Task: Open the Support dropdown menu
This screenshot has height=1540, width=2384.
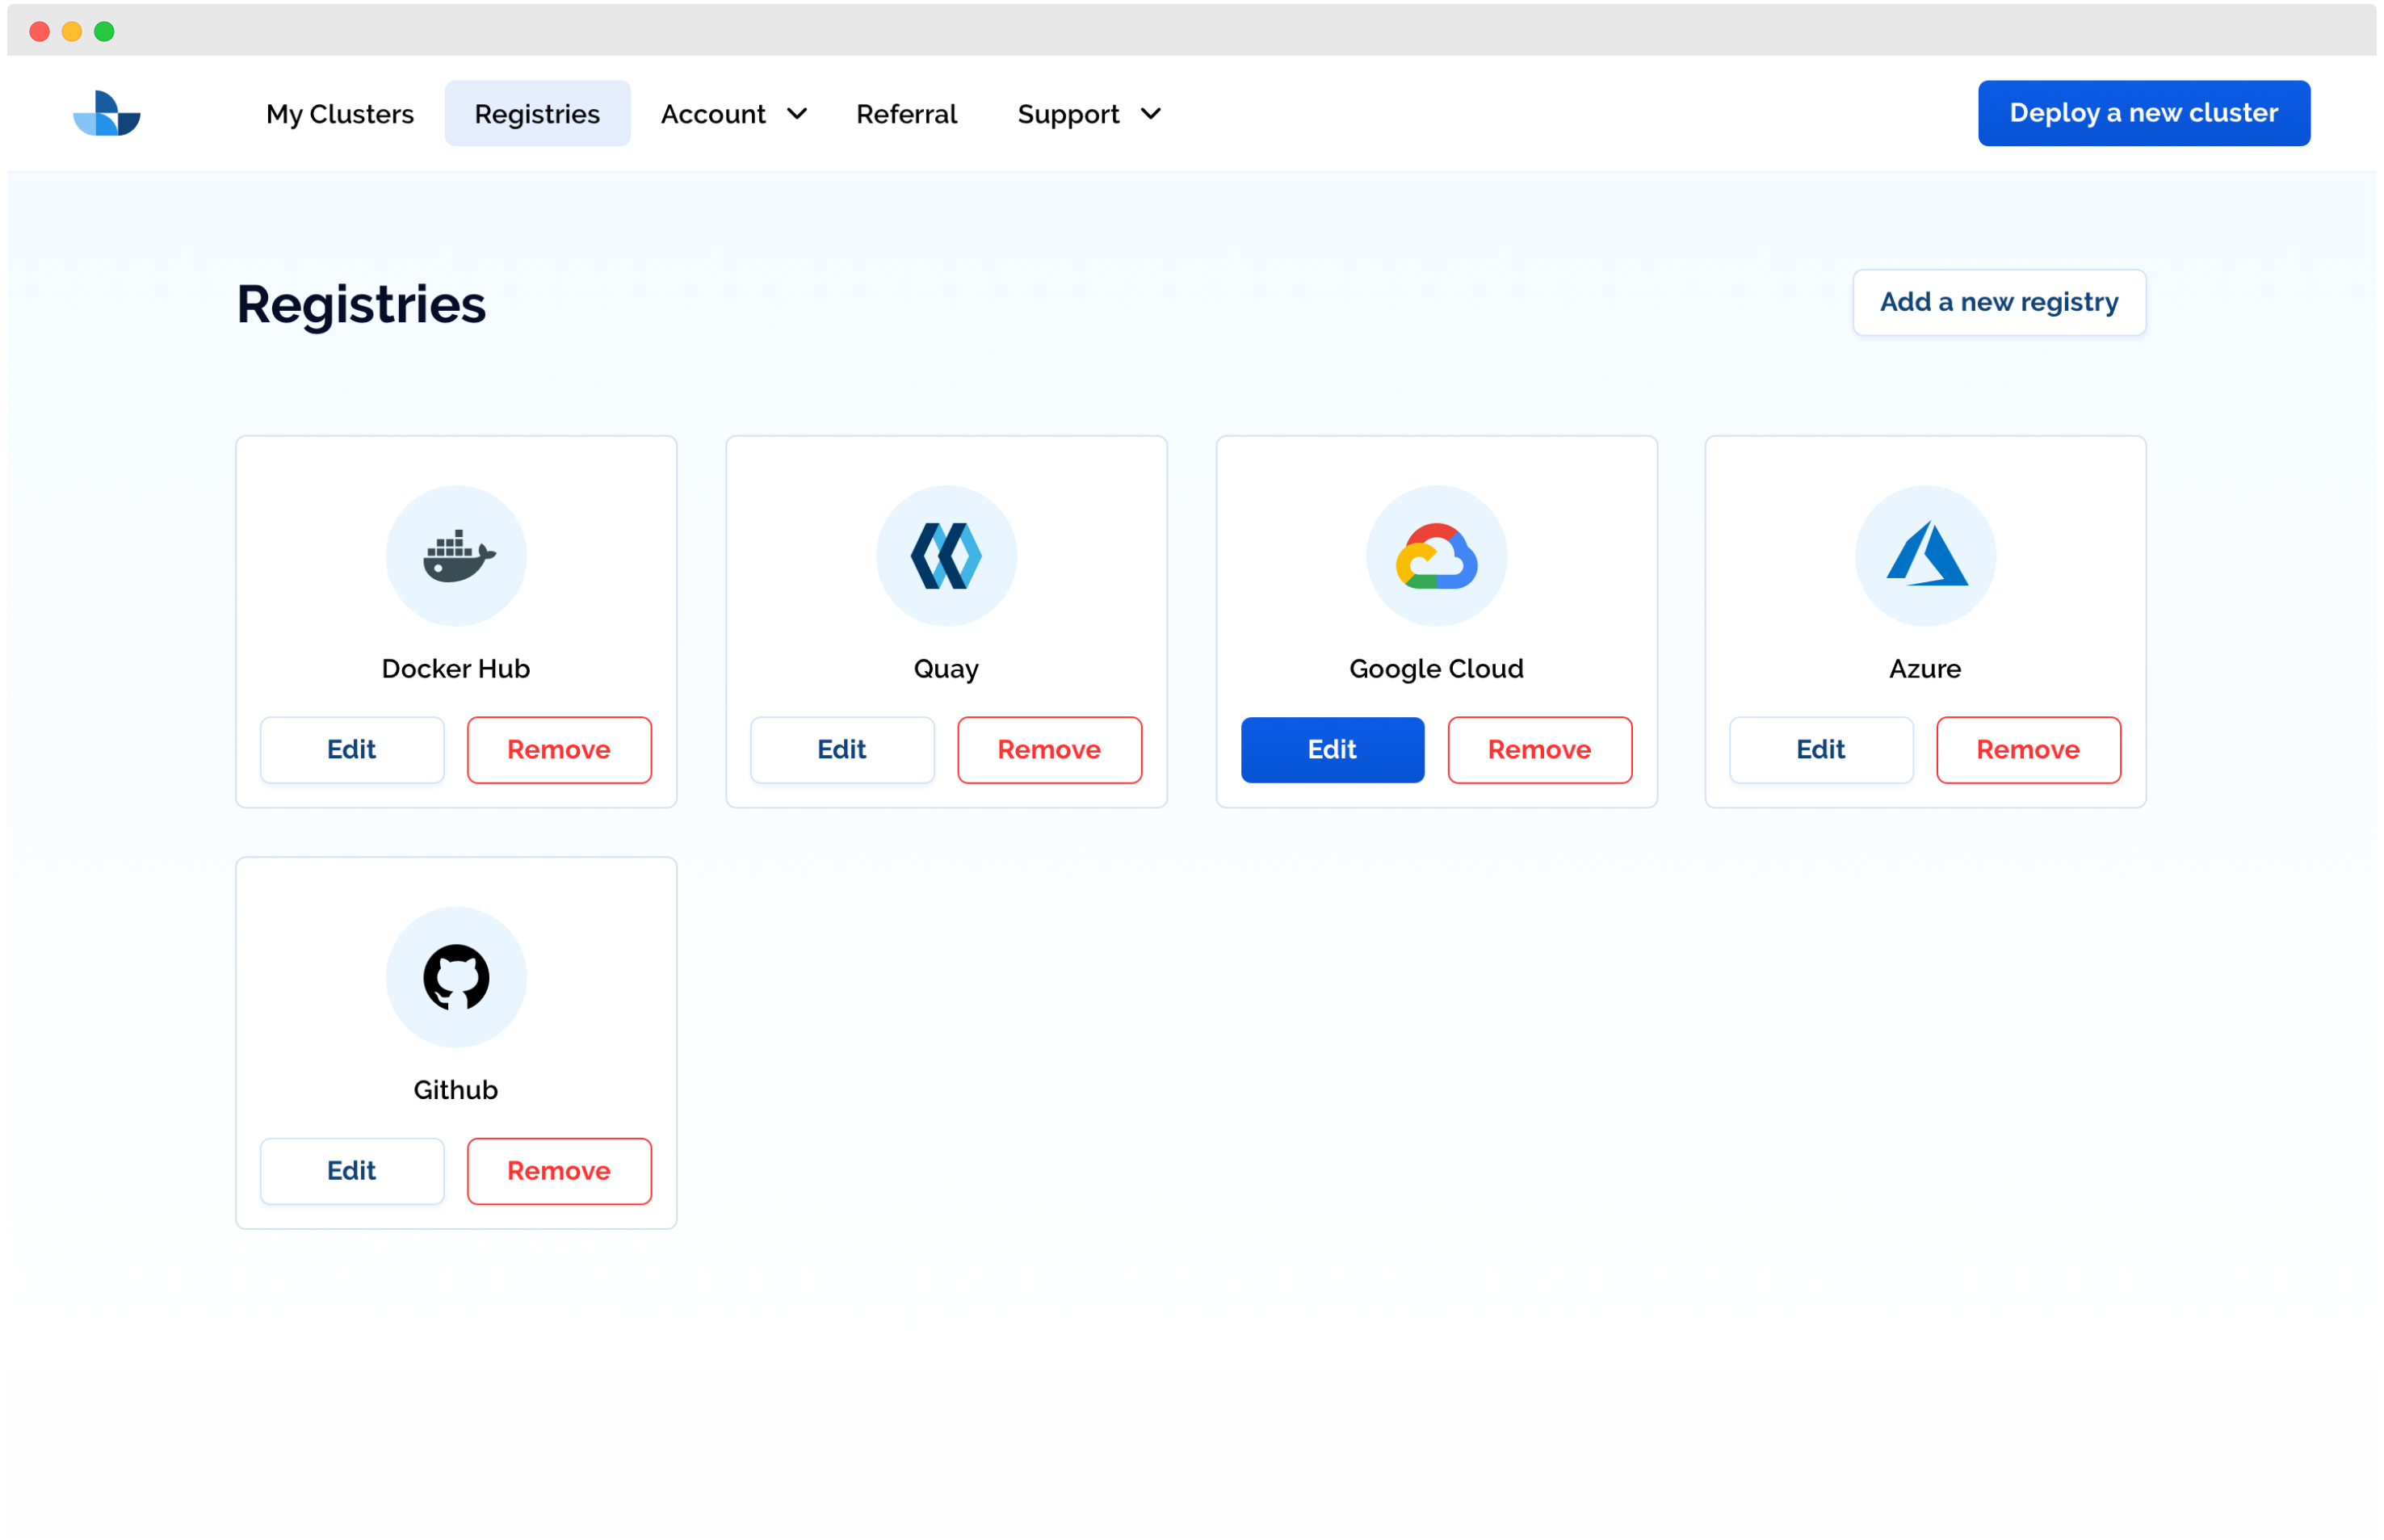Action: (1088, 114)
